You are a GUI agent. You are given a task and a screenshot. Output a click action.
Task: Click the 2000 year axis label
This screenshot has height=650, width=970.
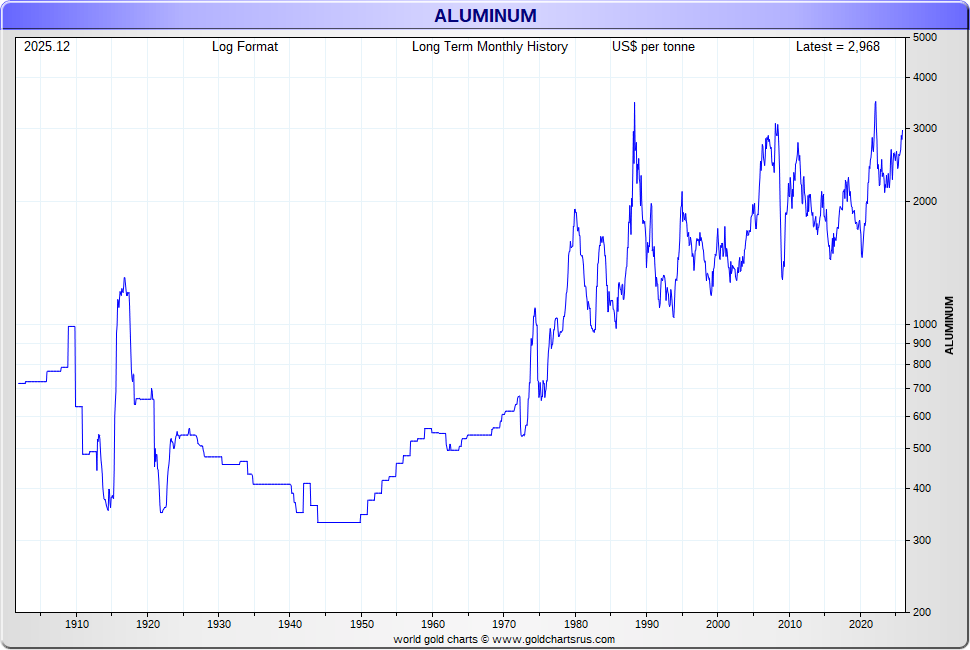tap(718, 624)
